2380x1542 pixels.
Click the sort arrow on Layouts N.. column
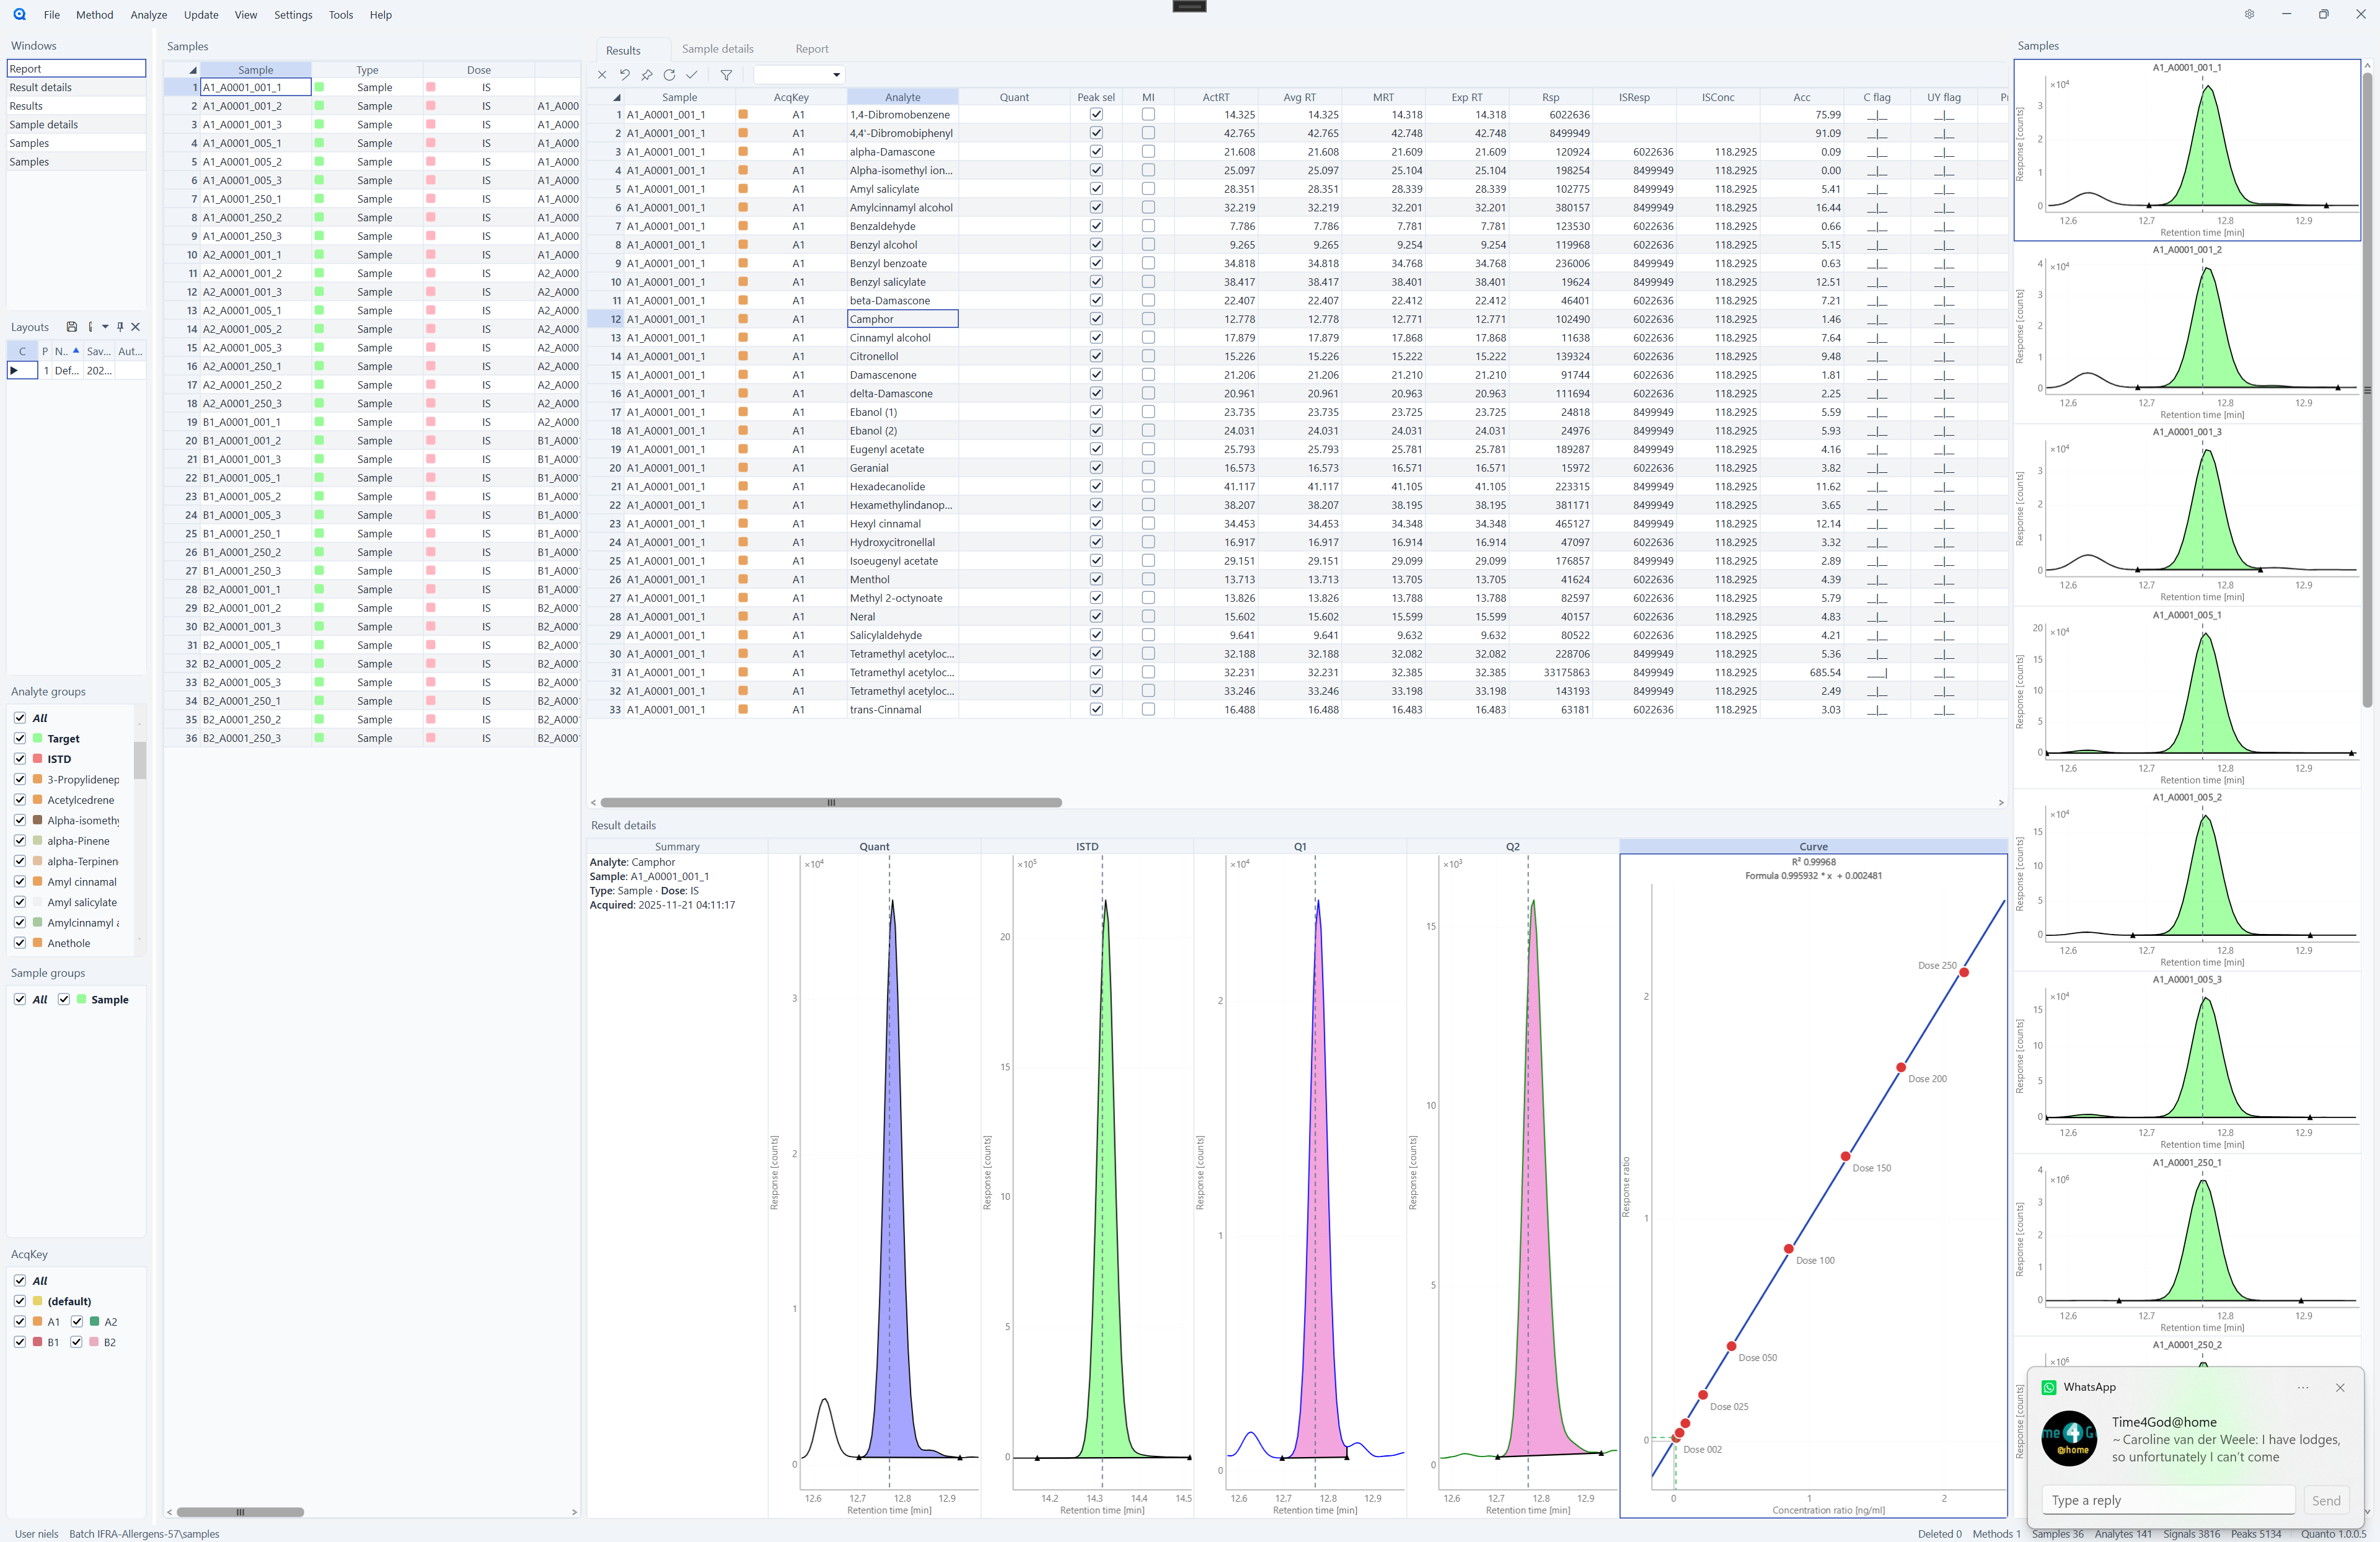(x=76, y=350)
